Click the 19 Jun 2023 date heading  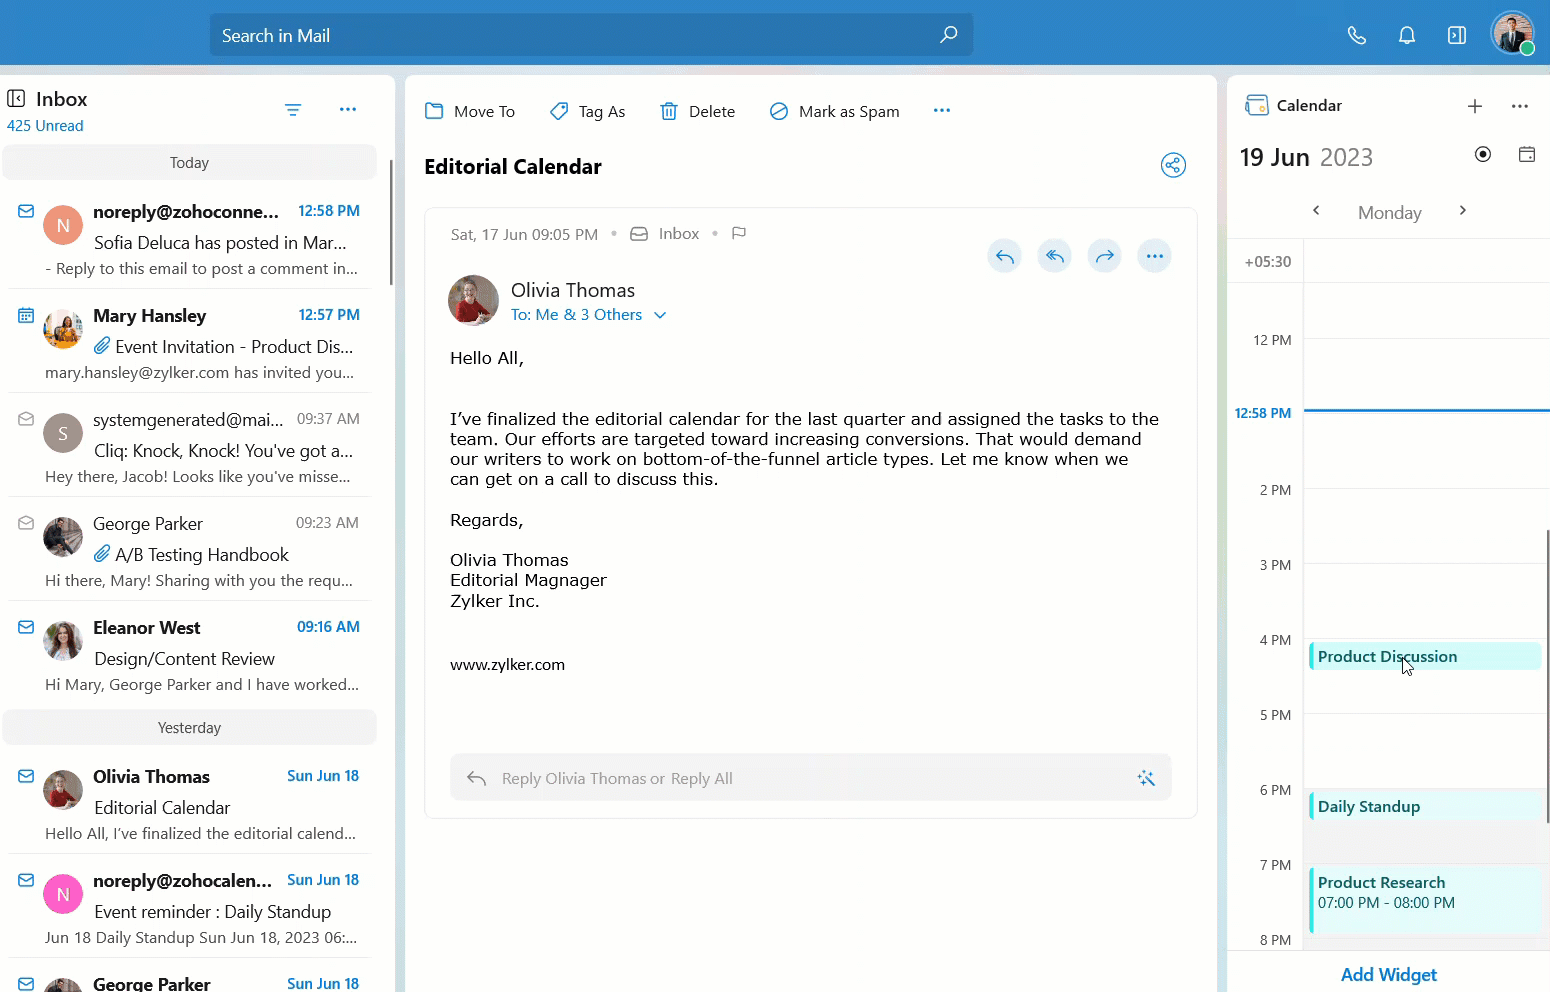[x=1306, y=157]
